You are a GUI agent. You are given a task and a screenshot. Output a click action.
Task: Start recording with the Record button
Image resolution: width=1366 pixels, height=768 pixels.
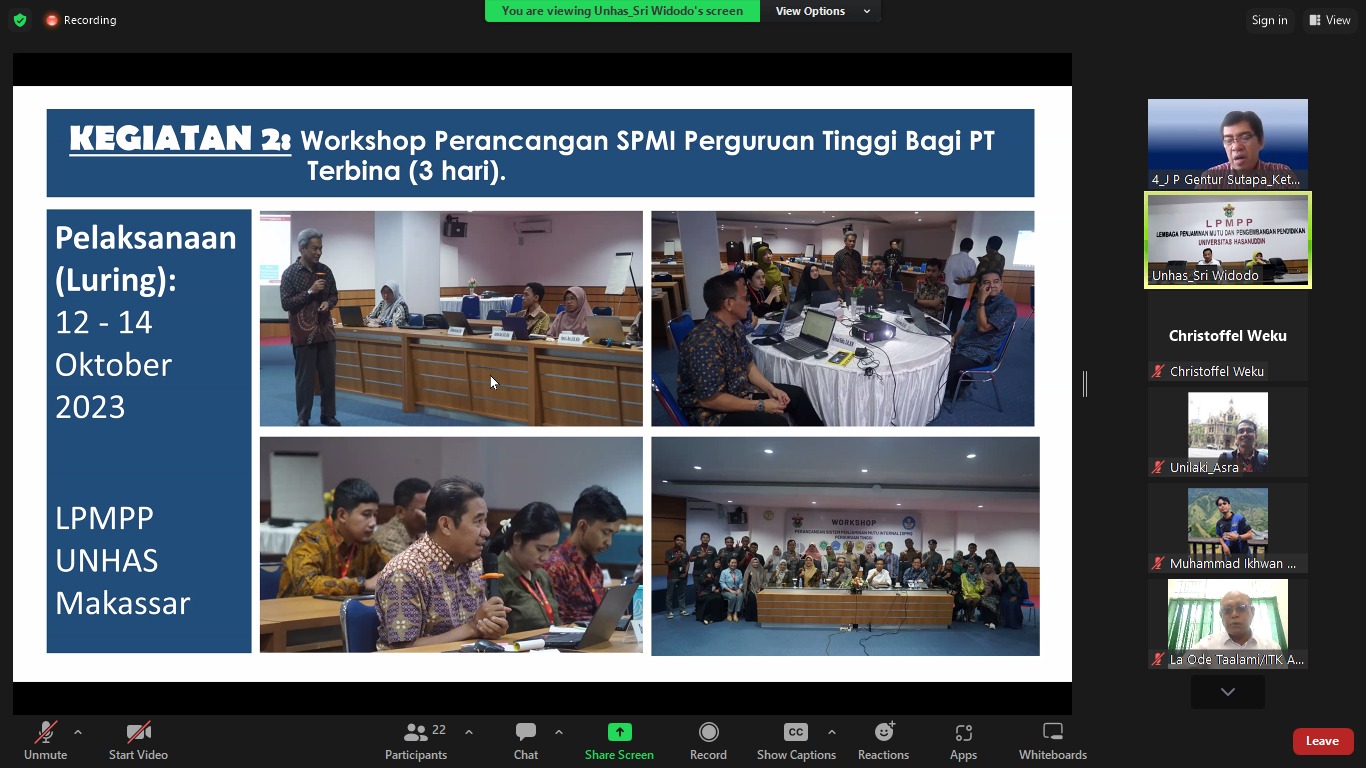coord(708,741)
